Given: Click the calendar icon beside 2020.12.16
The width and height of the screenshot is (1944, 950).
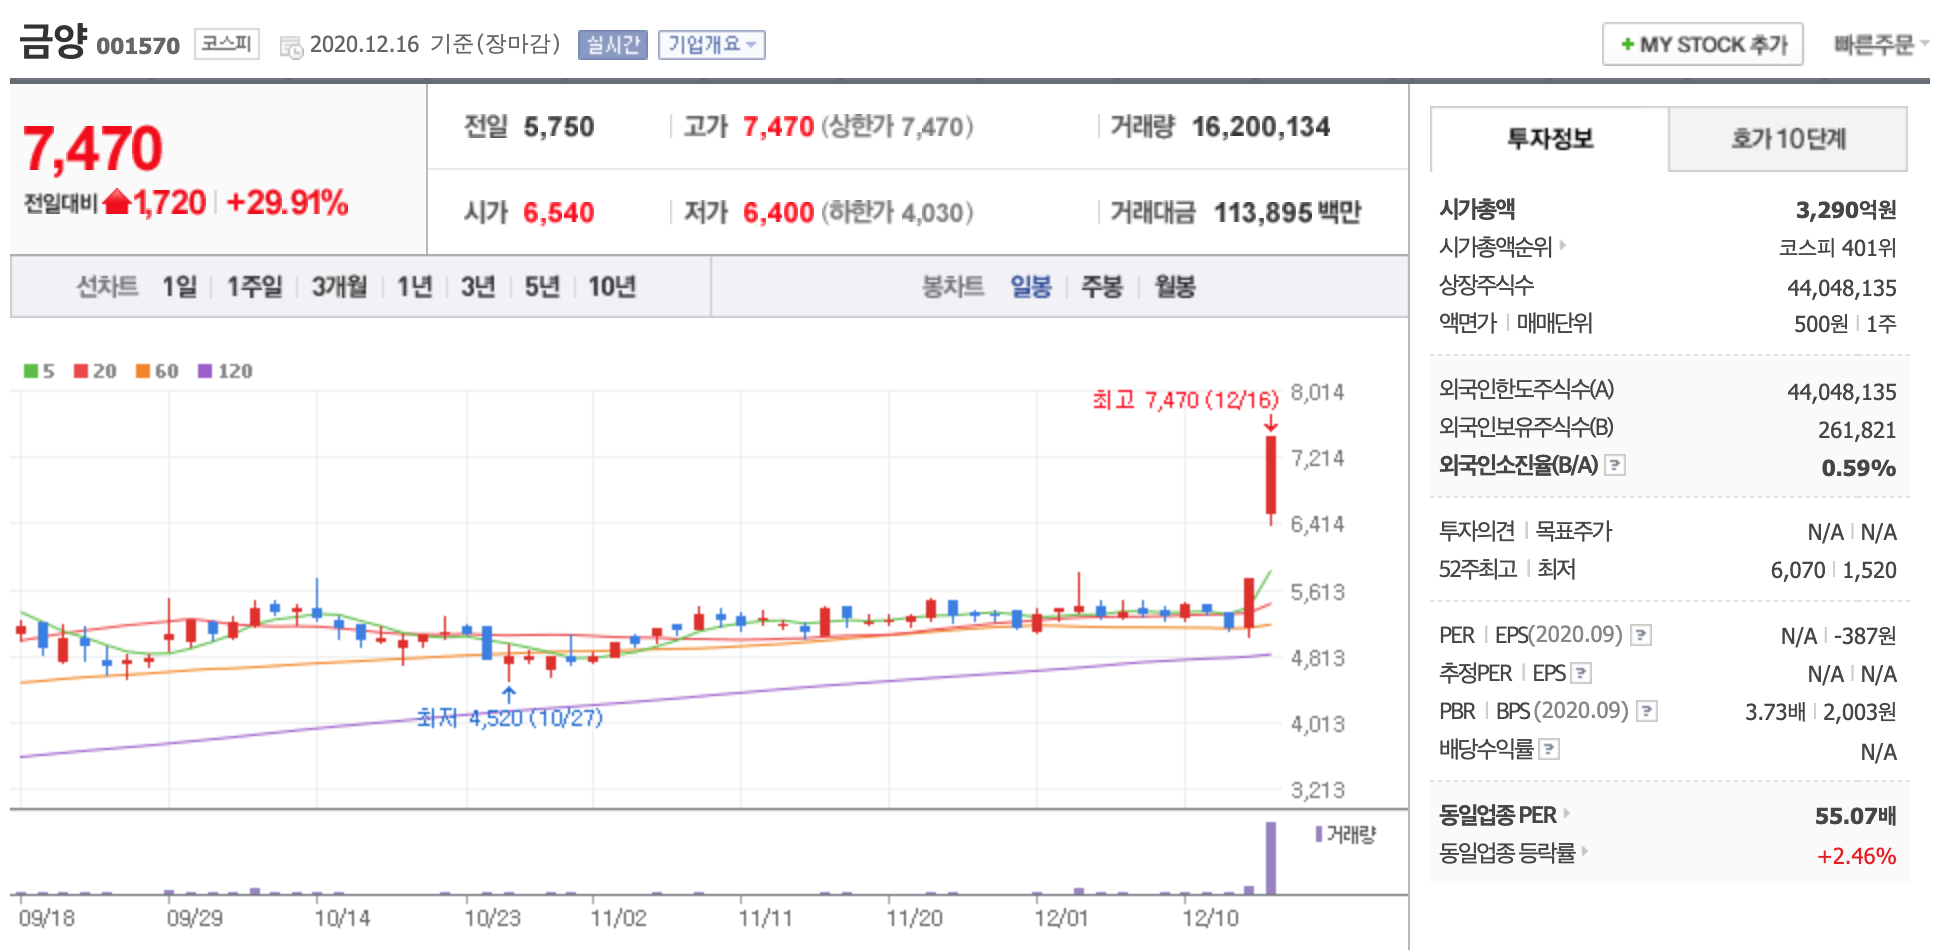Looking at the screenshot, I should pyautogui.click(x=291, y=47).
